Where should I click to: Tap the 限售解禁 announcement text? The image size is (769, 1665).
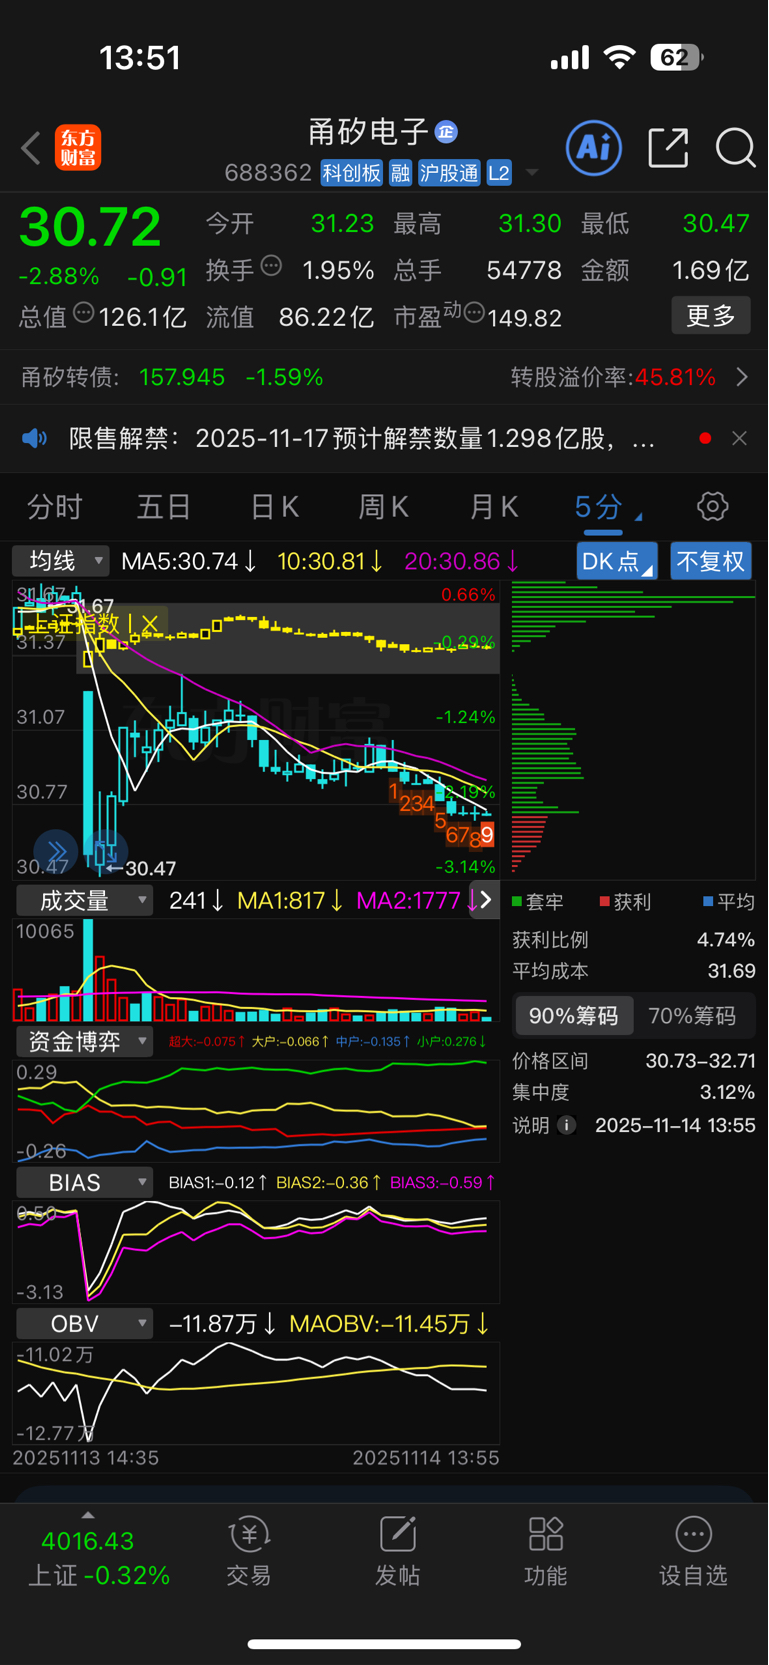[362, 438]
